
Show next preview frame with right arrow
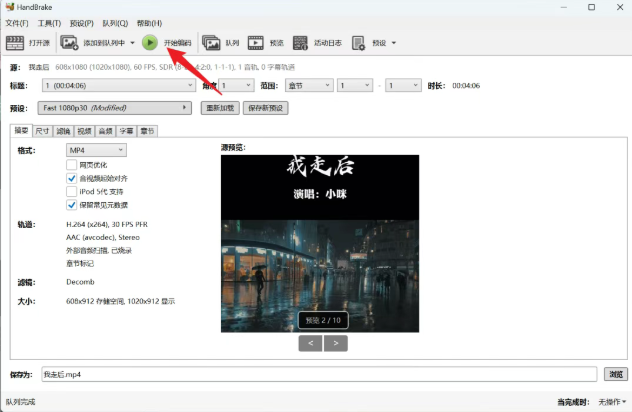336,343
